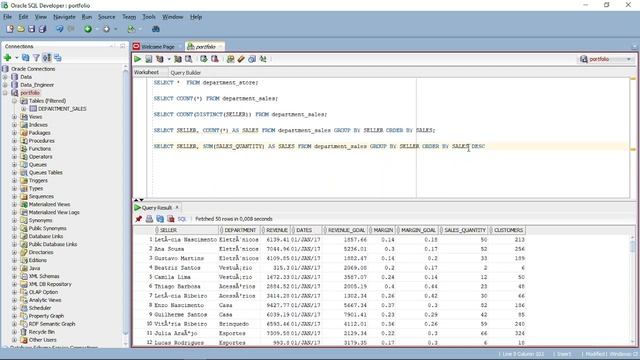Click the printer-like icon in Query Result toolbar
Image resolution: width=640 pixels, height=360 pixels.
149,219
